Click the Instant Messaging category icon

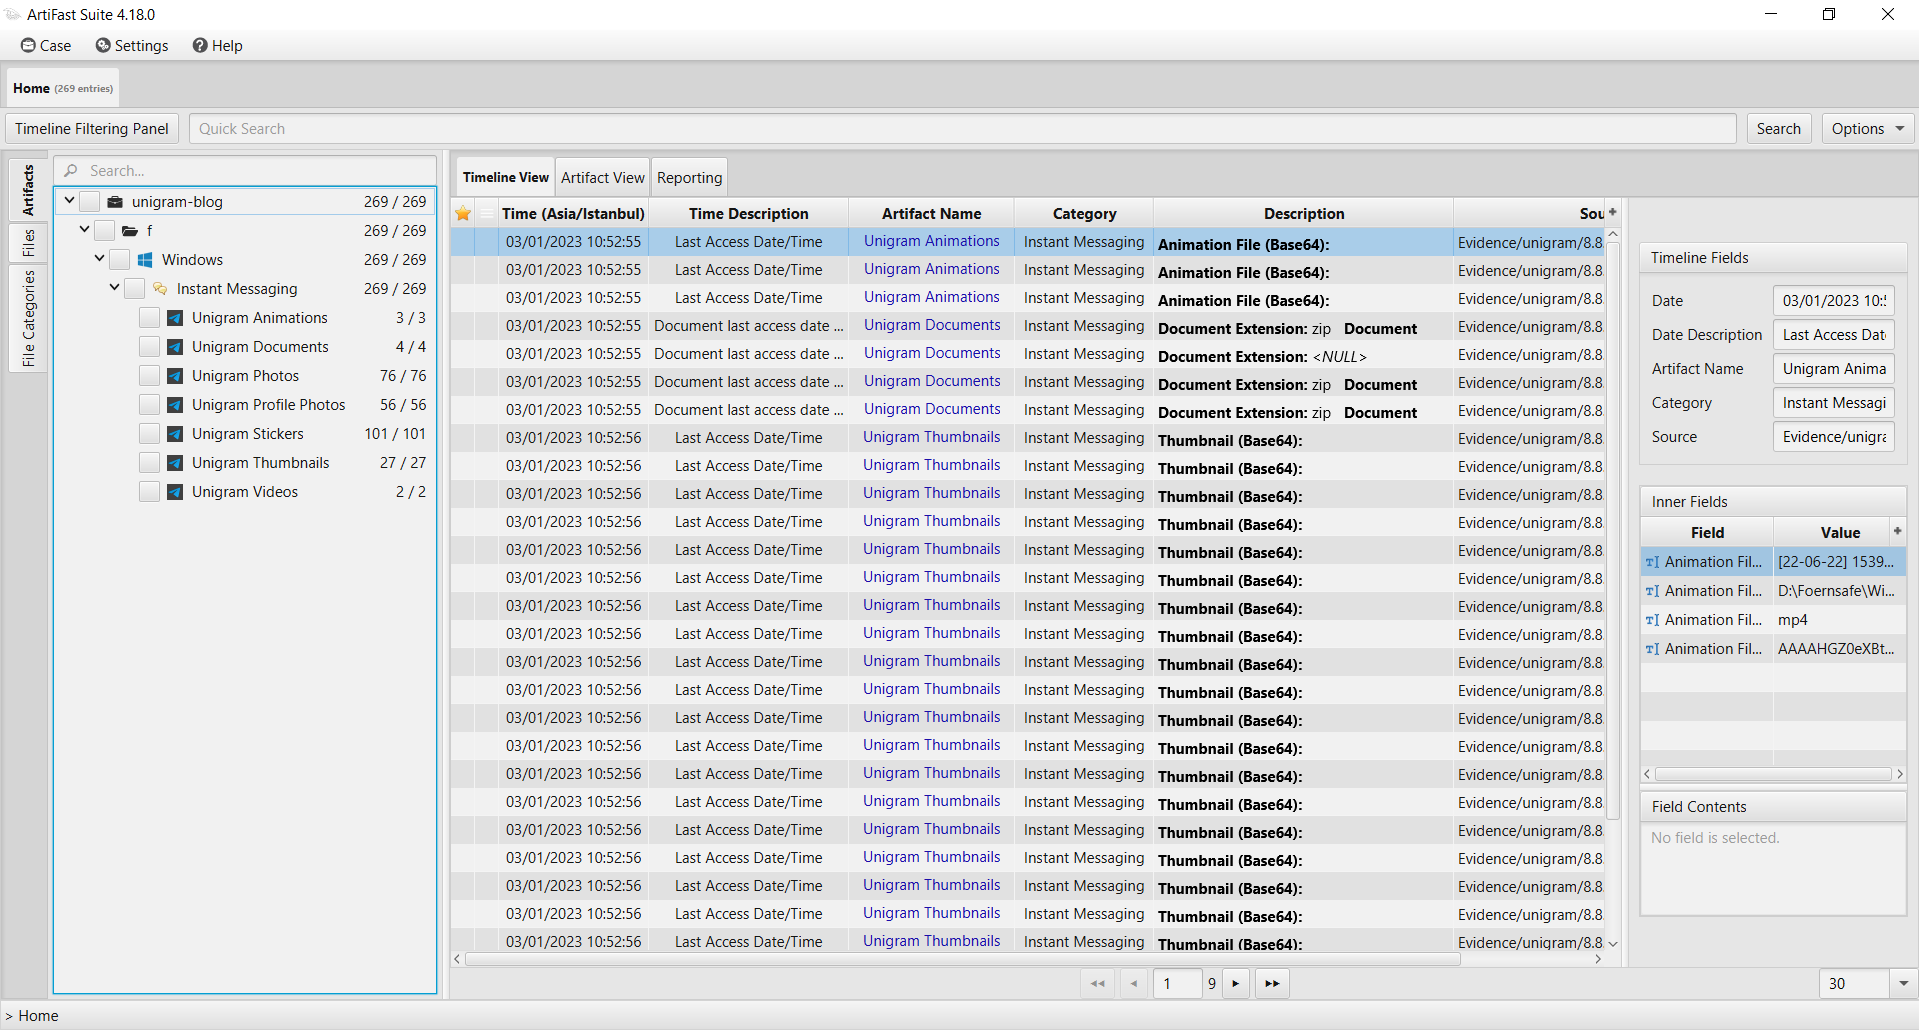coord(160,289)
